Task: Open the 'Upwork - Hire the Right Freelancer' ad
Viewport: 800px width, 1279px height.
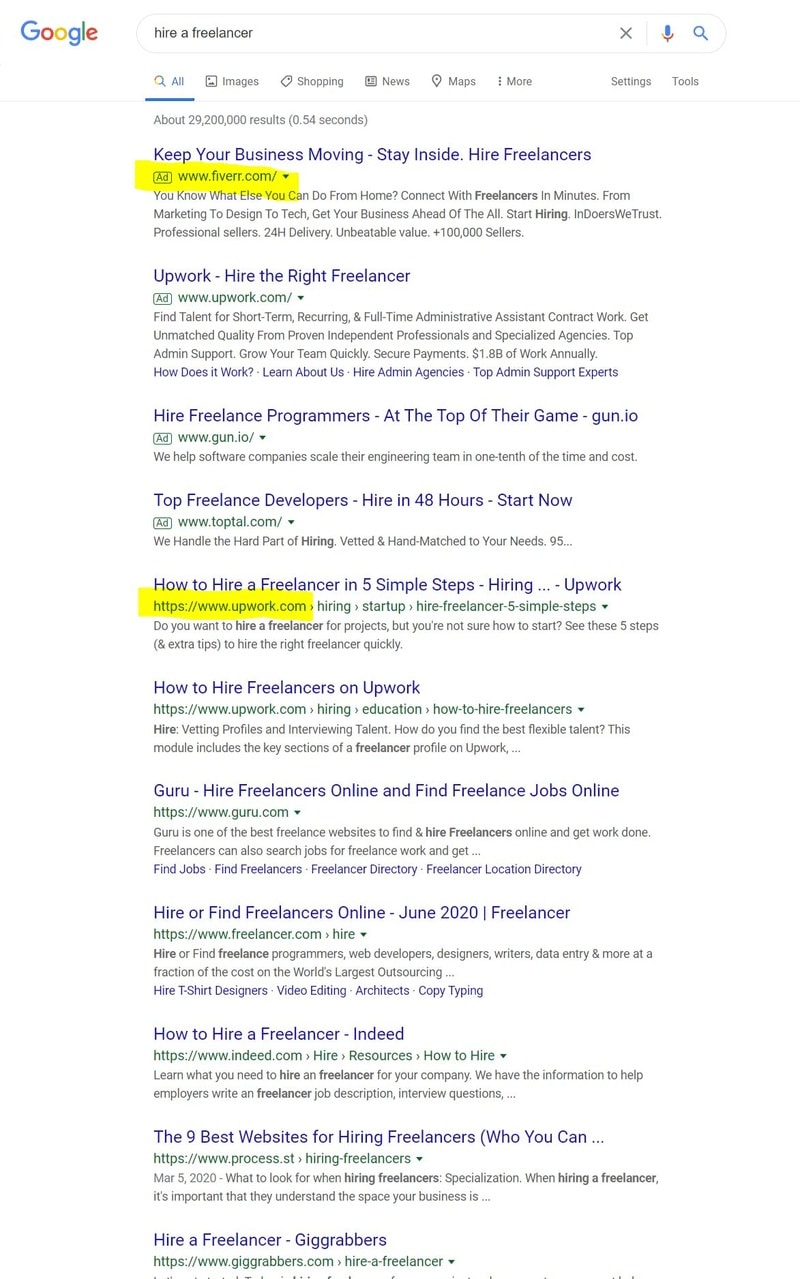Action: [282, 276]
